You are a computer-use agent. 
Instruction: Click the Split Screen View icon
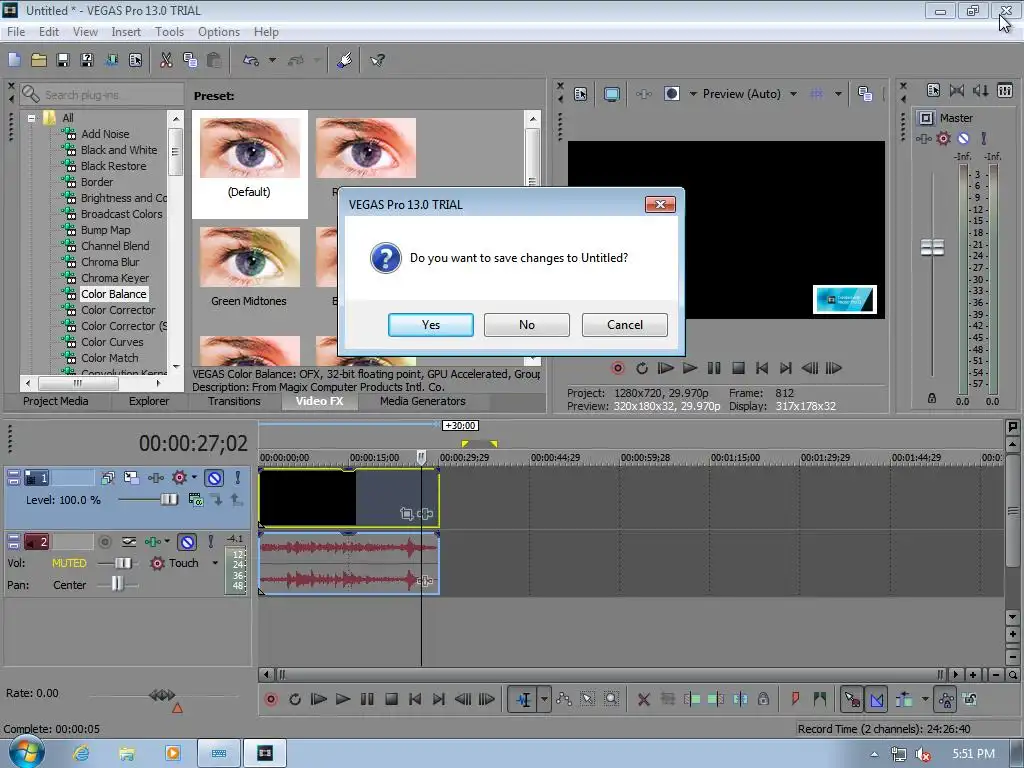pos(671,94)
